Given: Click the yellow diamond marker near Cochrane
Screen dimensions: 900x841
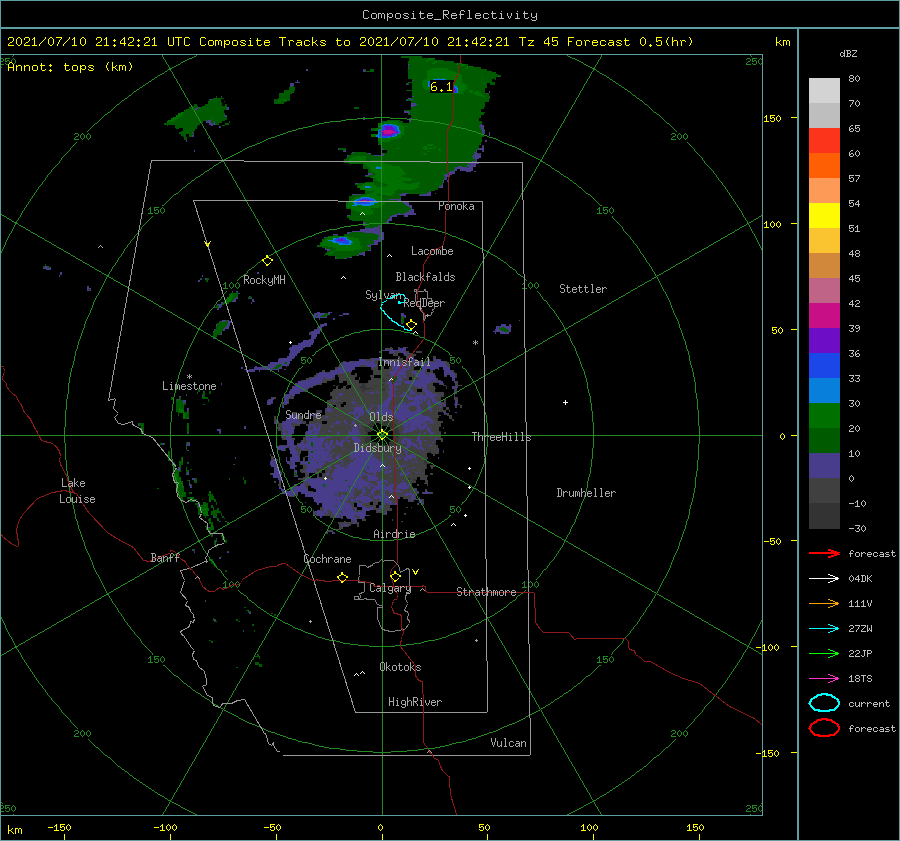Looking at the screenshot, I should 342,577.
